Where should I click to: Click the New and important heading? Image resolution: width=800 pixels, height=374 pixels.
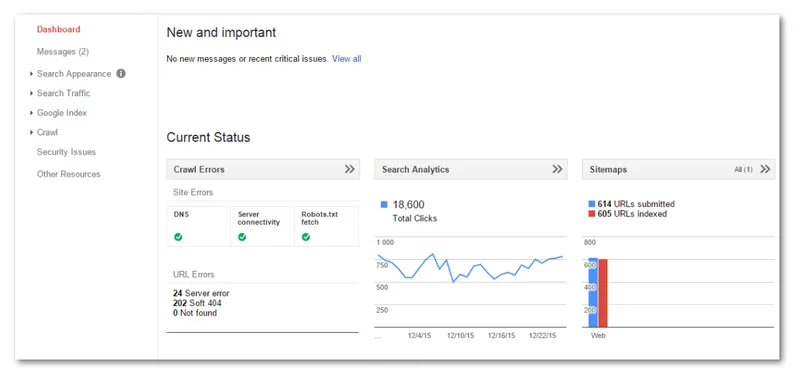[x=221, y=33]
